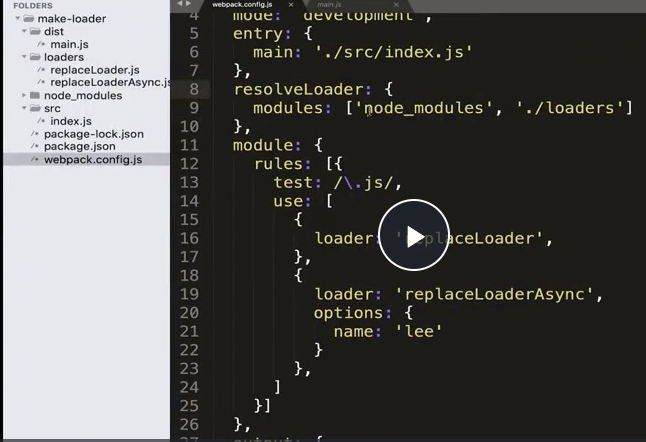
Task: Select package-lock.json in the sidebar
Action: [93, 134]
